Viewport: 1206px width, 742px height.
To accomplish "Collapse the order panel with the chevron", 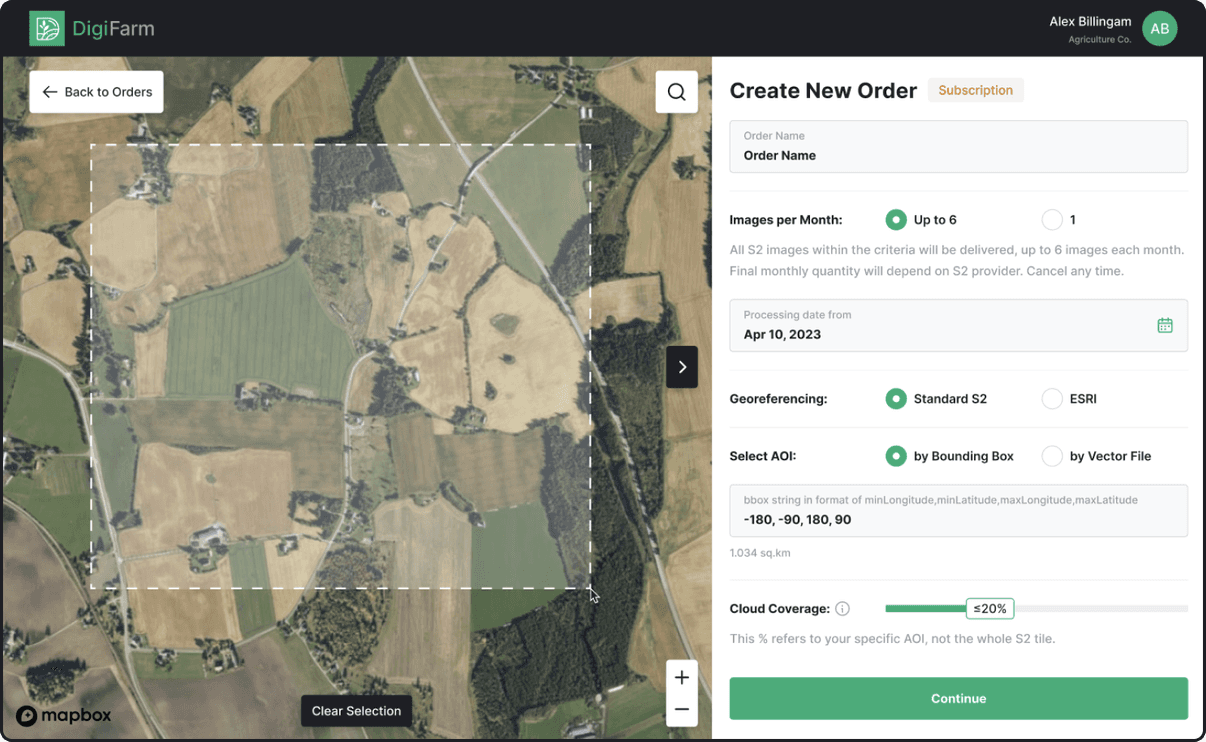I will click(681, 367).
